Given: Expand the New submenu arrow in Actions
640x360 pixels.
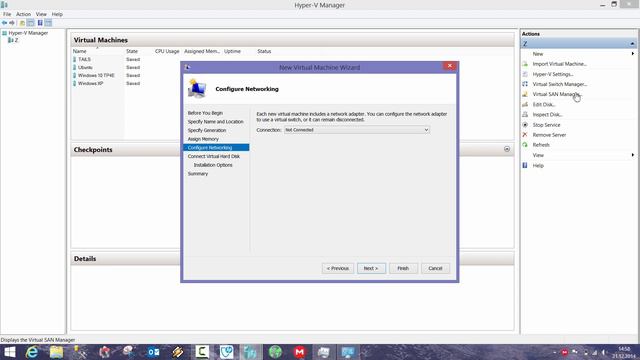Looking at the screenshot, I should tap(633, 54).
